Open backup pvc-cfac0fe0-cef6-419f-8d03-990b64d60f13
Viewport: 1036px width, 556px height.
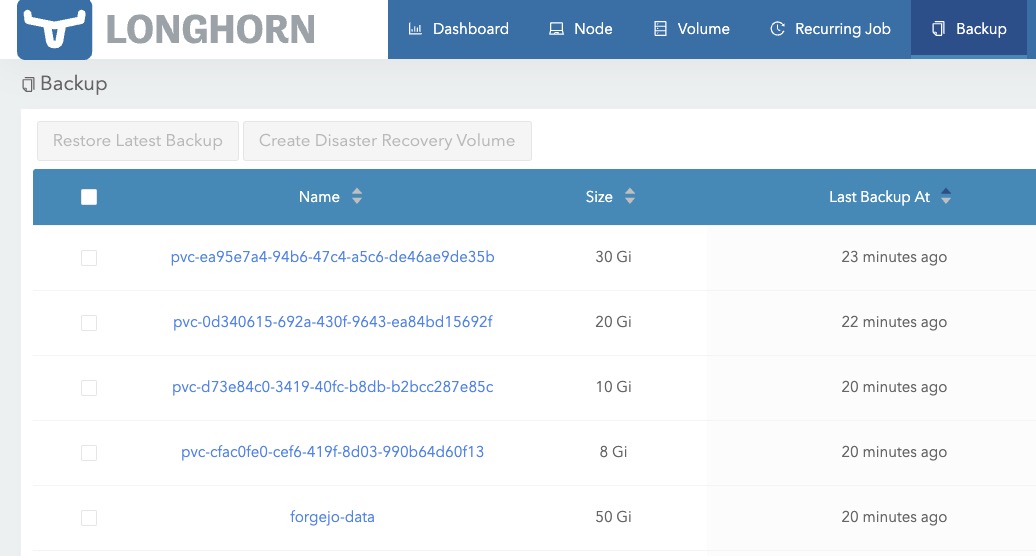(x=332, y=452)
